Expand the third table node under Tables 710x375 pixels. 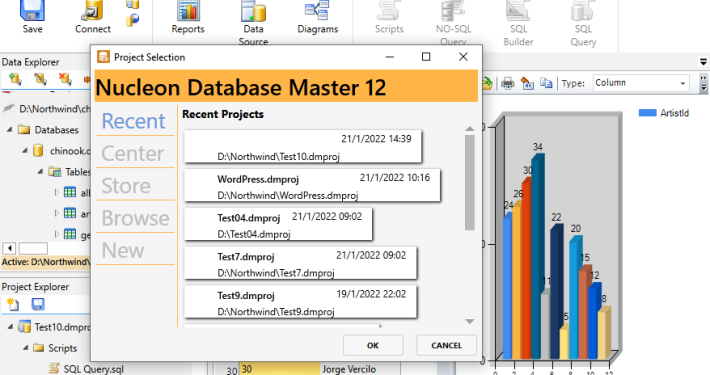(x=56, y=234)
